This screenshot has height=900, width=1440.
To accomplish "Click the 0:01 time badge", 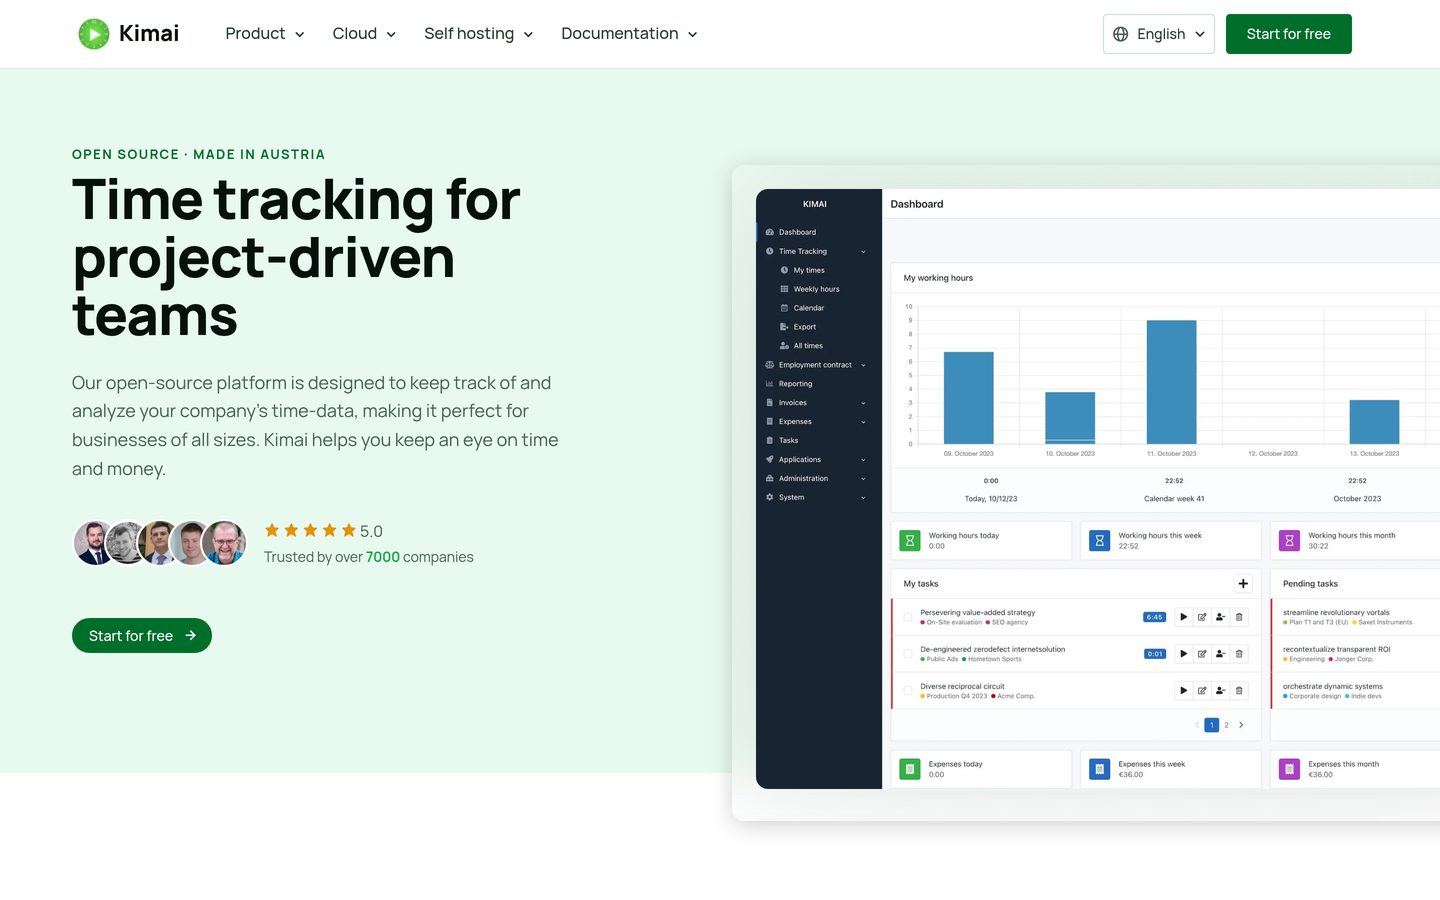I will [1155, 654].
